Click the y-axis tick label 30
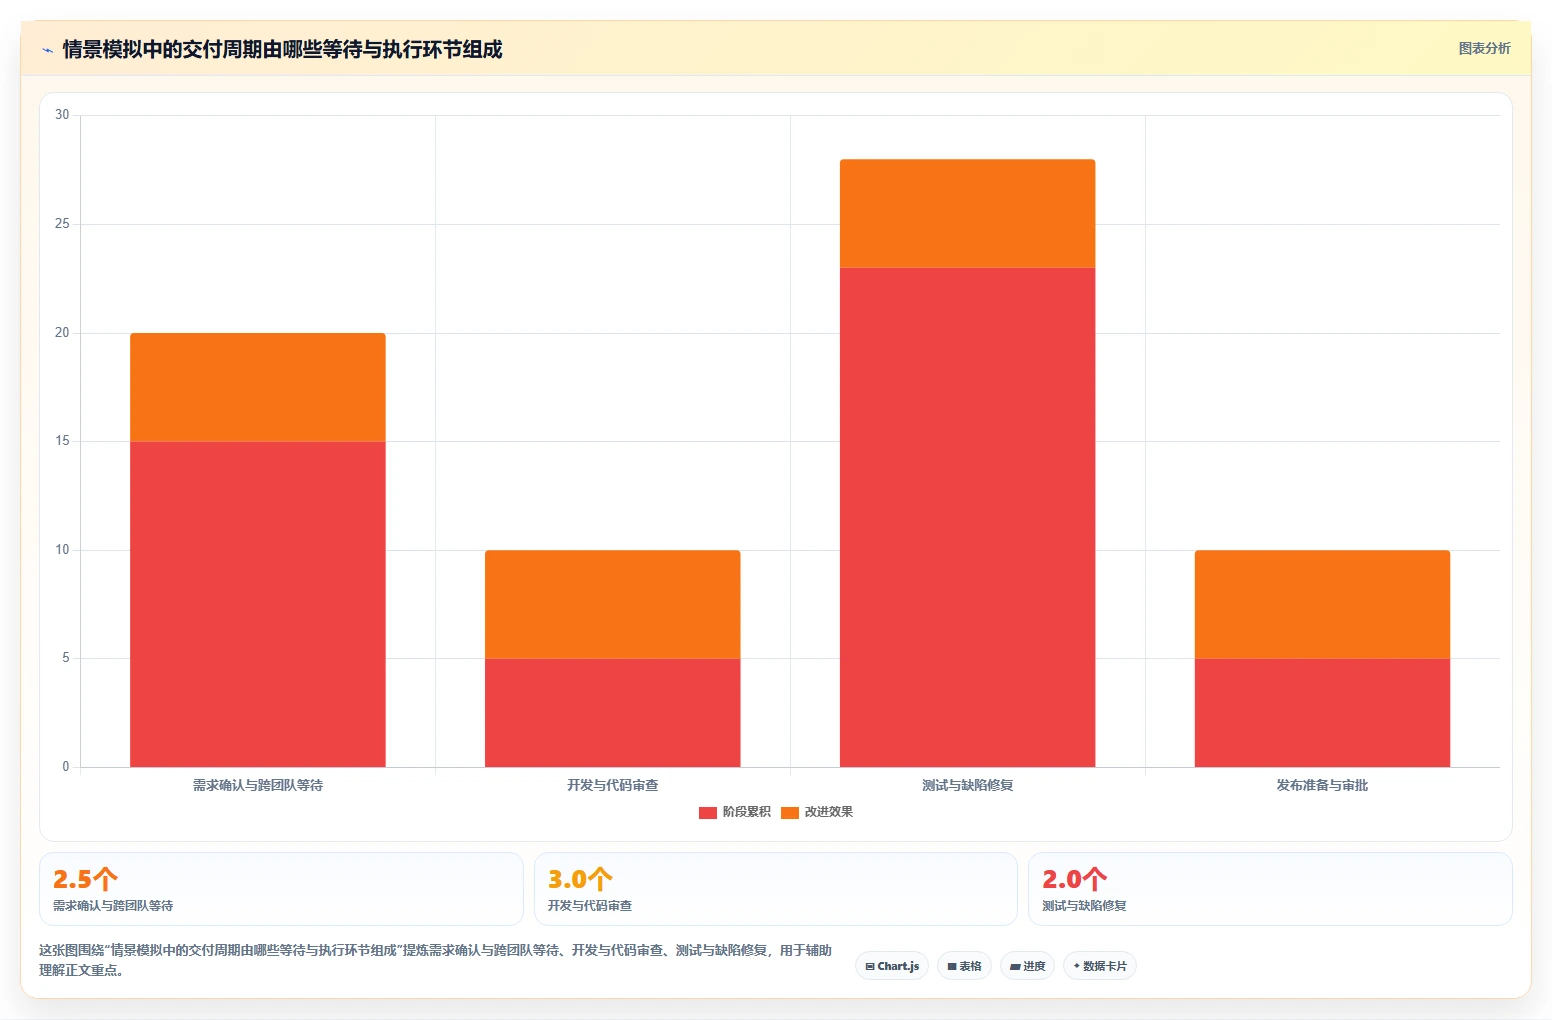 [62, 115]
